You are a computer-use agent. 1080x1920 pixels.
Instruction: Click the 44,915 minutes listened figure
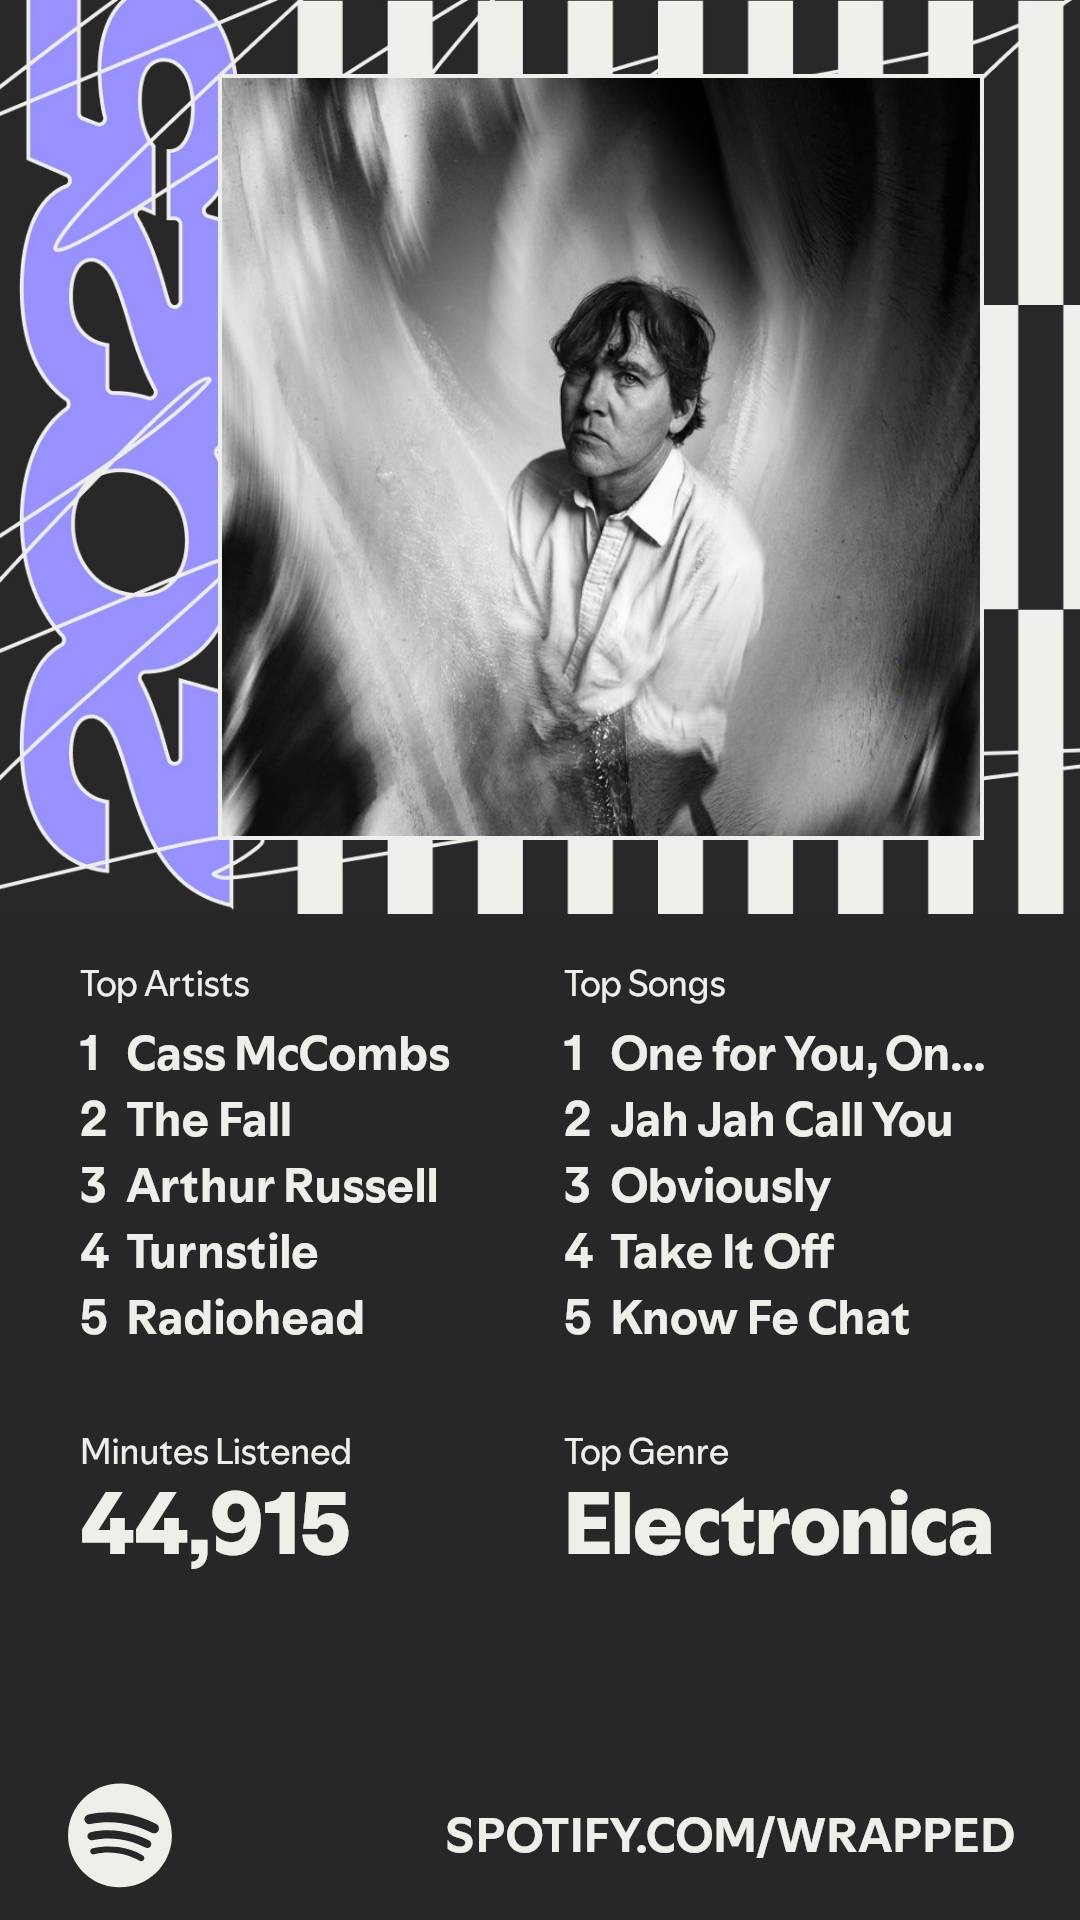click(215, 1524)
